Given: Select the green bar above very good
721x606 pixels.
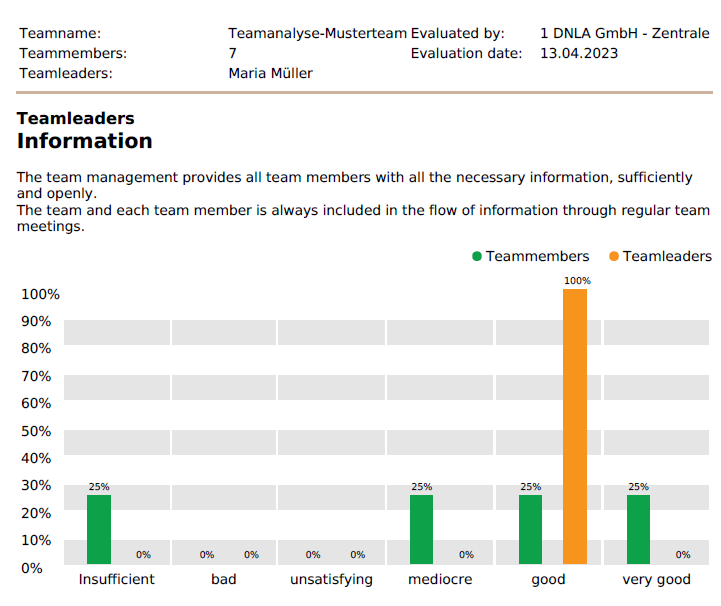Looking at the screenshot, I should point(638,529).
